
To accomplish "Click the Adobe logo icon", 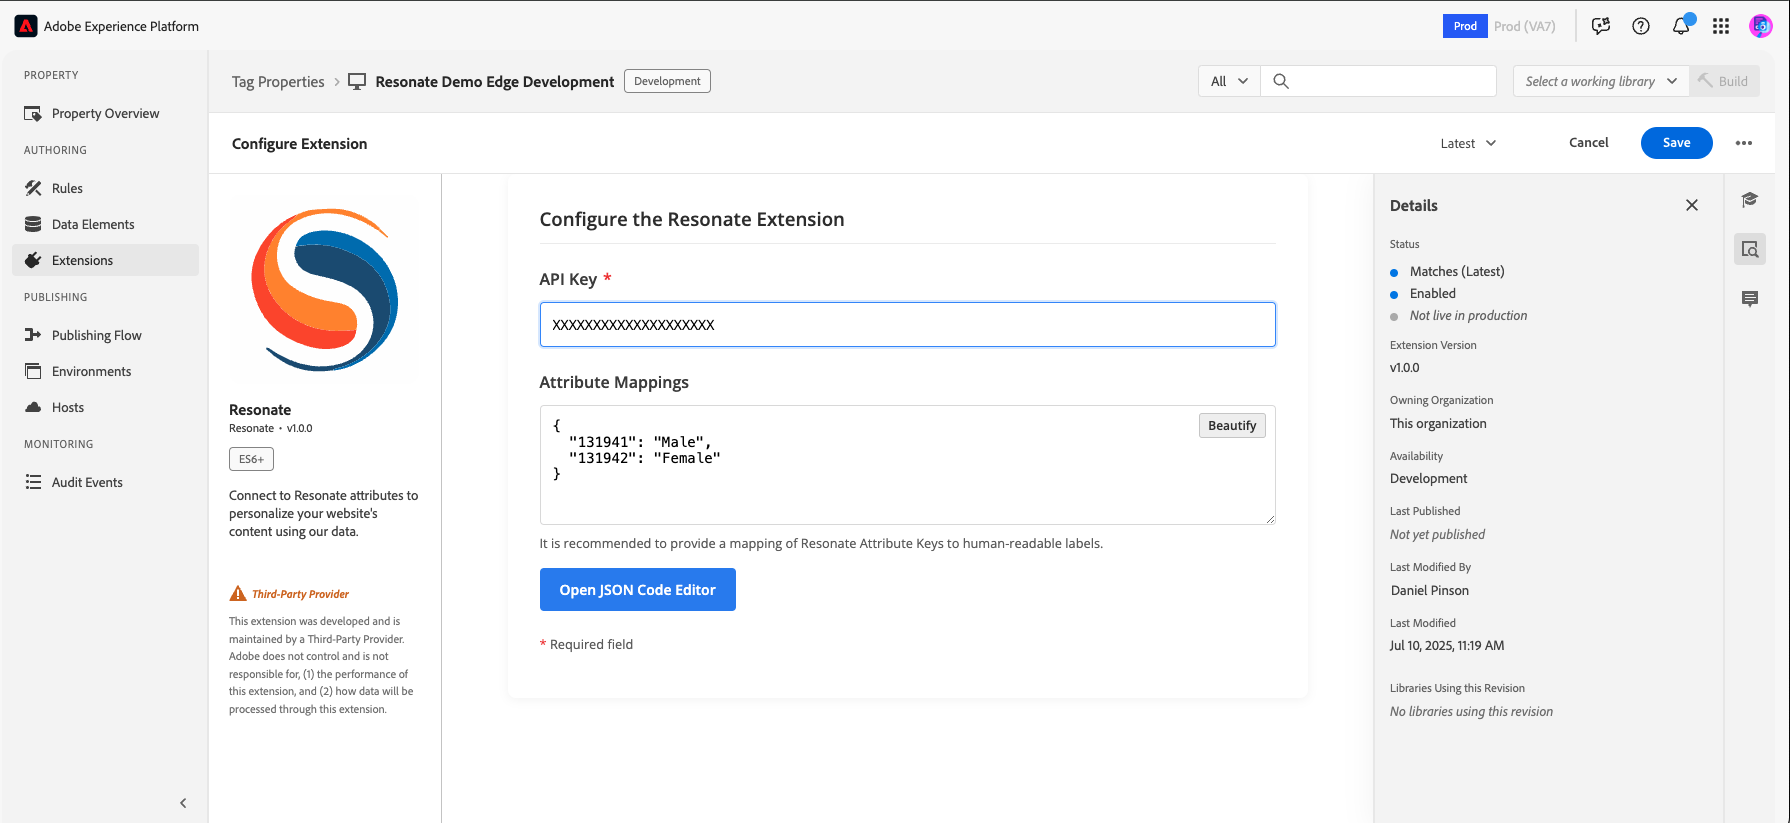I will click(26, 26).
